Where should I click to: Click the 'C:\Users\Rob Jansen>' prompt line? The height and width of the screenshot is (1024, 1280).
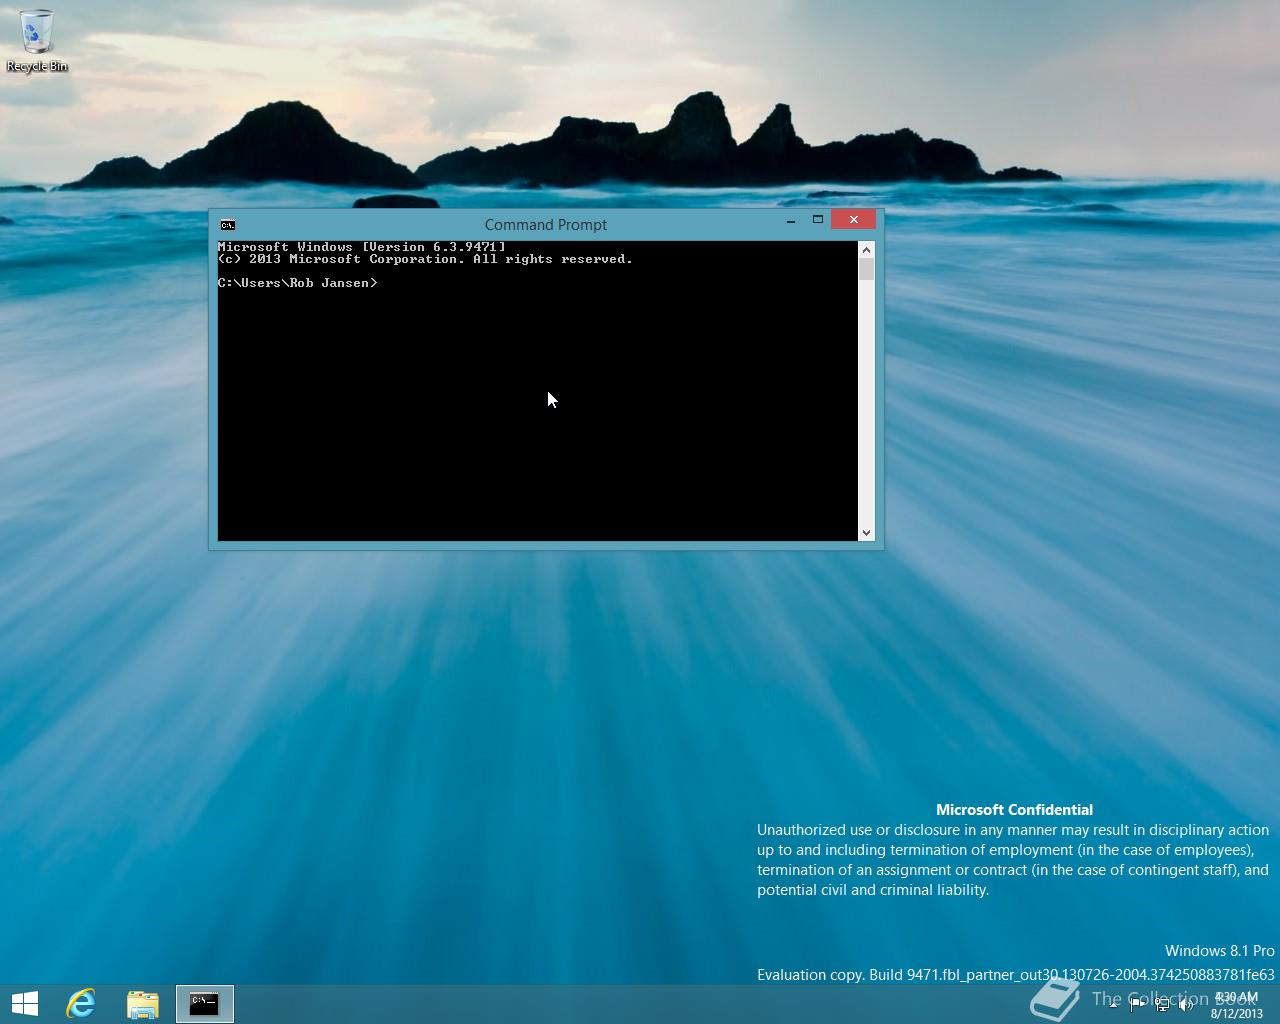coord(298,283)
